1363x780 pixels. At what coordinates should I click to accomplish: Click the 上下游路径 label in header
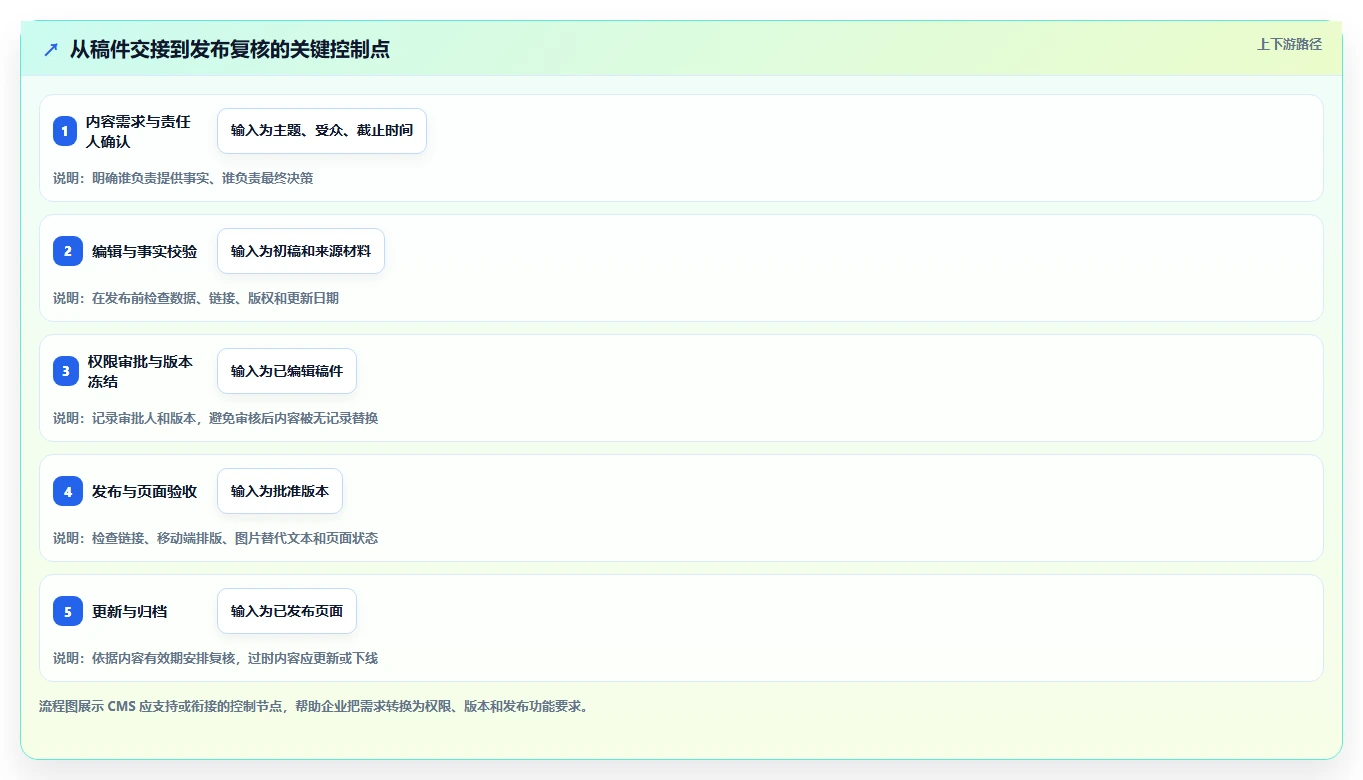click(1289, 44)
